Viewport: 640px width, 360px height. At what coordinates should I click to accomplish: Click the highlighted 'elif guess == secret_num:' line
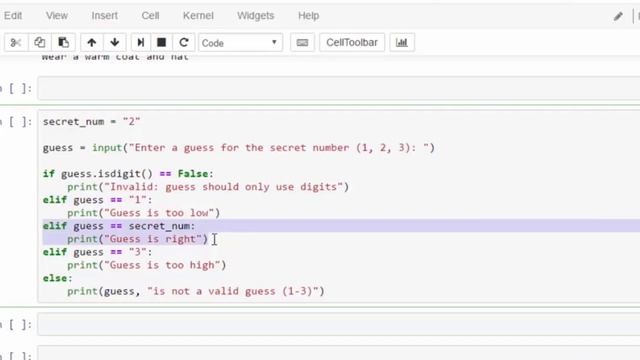click(119, 226)
